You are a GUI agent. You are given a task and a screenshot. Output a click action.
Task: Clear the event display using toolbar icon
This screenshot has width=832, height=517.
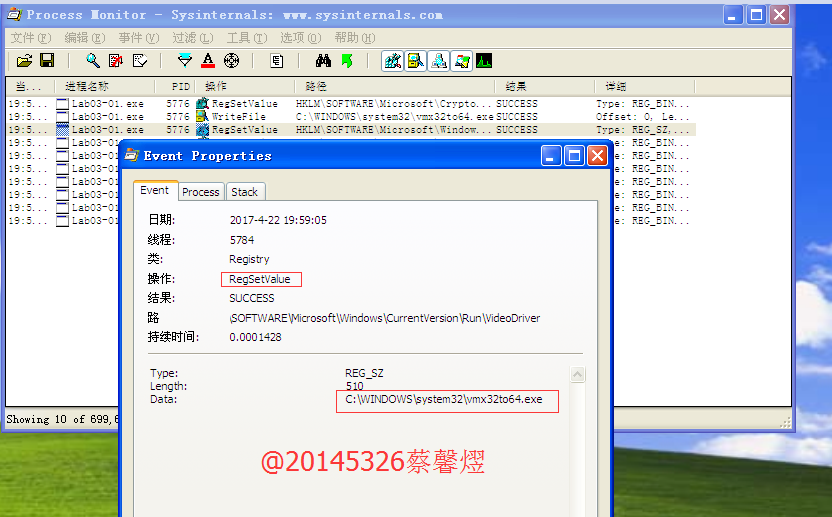point(139,61)
